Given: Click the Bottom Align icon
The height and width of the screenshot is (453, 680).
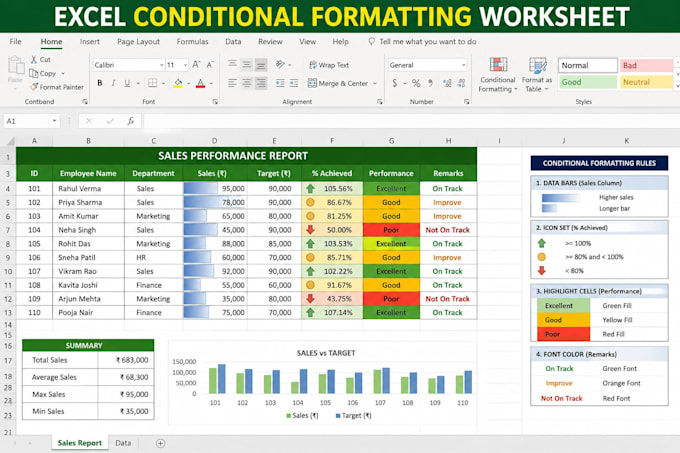Looking at the screenshot, I should tap(261, 65).
